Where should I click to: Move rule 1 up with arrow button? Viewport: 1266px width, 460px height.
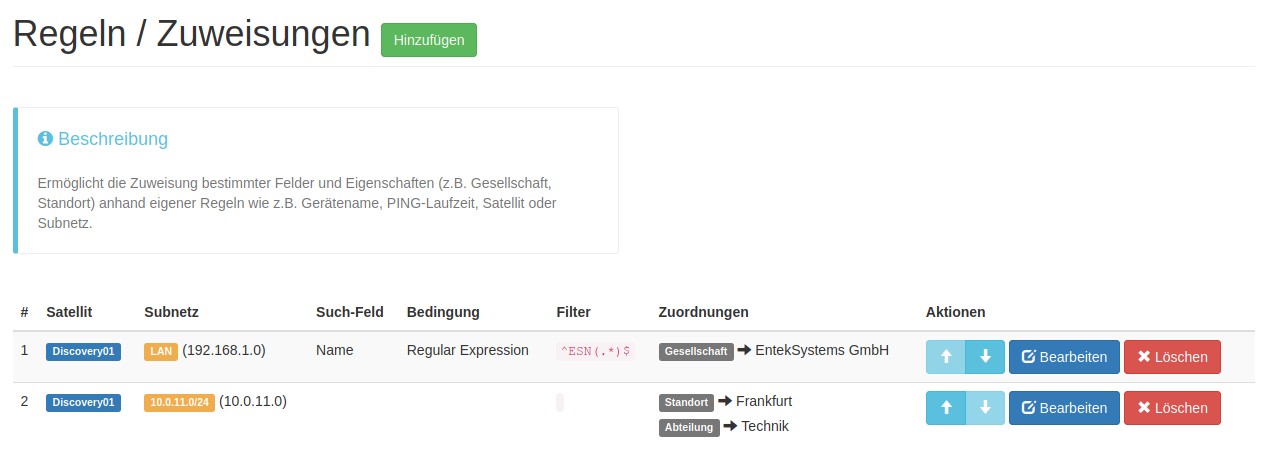pyautogui.click(x=945, y=357)
